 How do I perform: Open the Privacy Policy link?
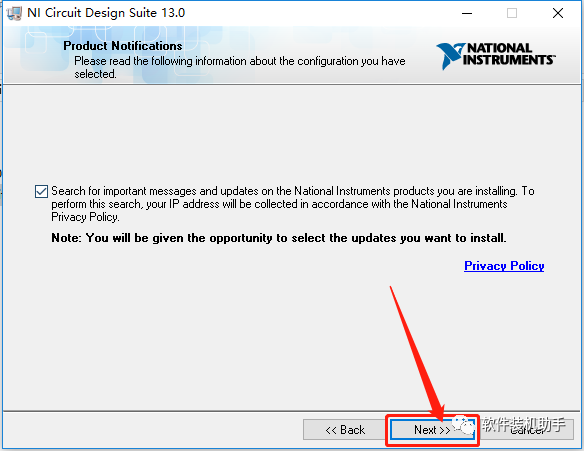click(504, 266)
